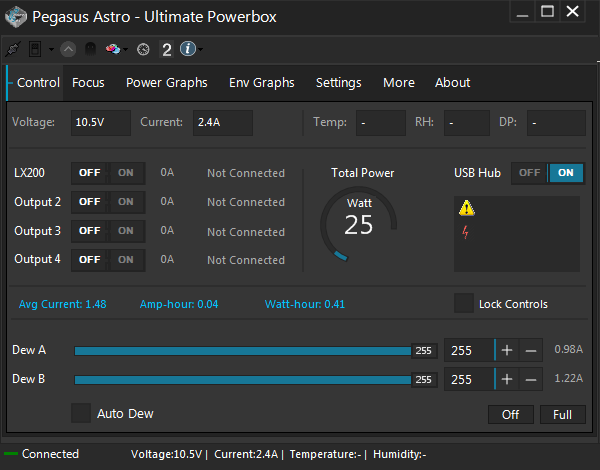
Task: Click the Dew B slider handle showing 255
Action: [x=424, y=380]
